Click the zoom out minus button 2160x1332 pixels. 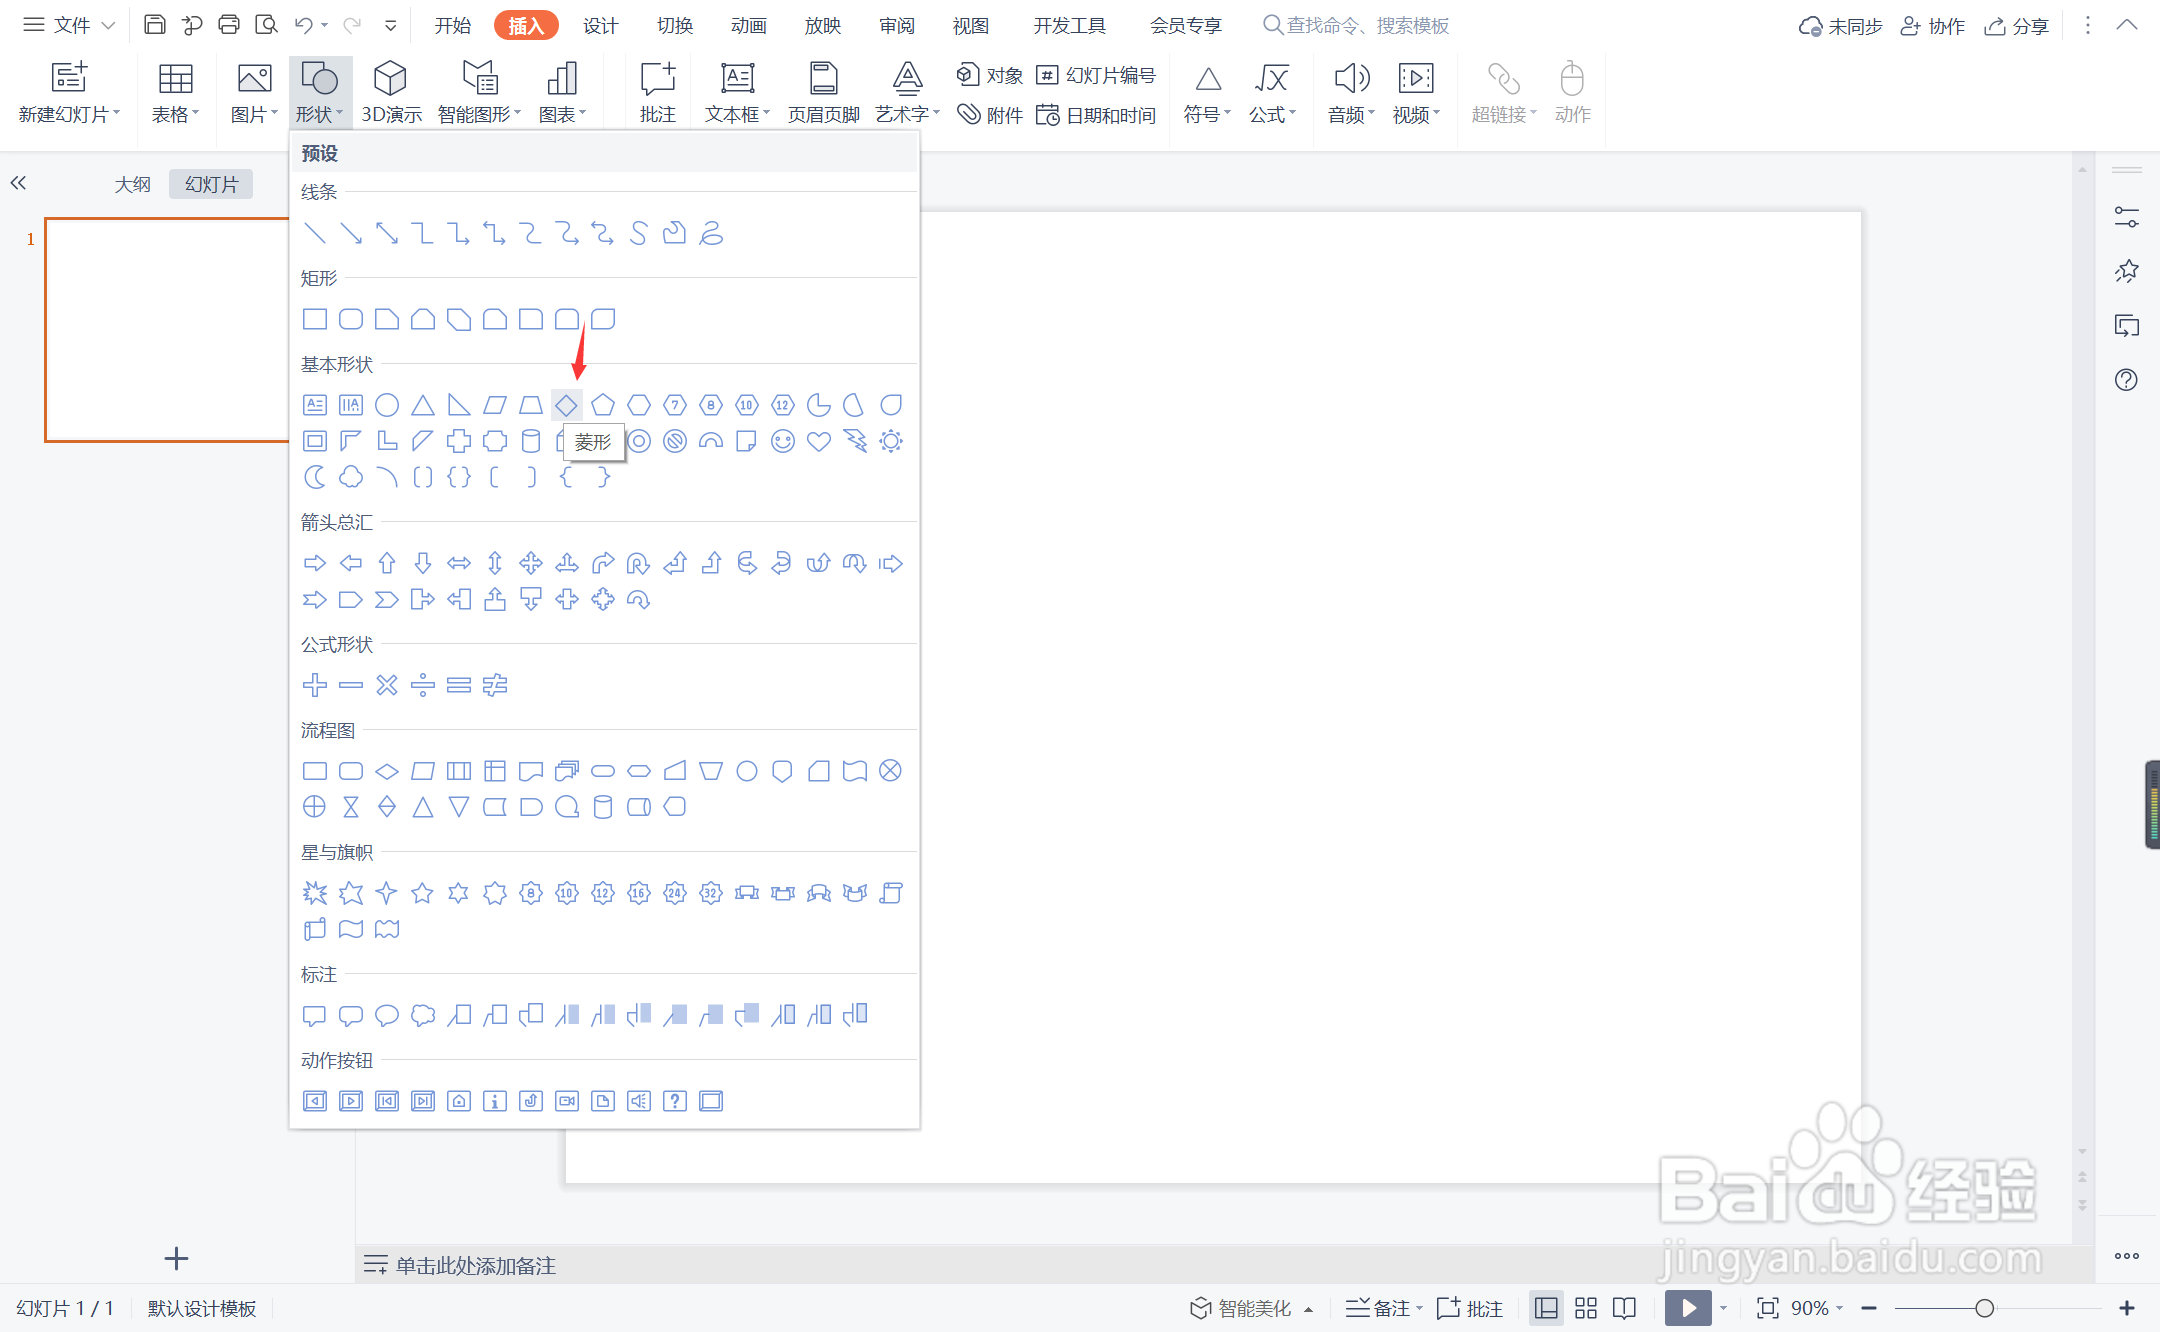(1869, 1308)
